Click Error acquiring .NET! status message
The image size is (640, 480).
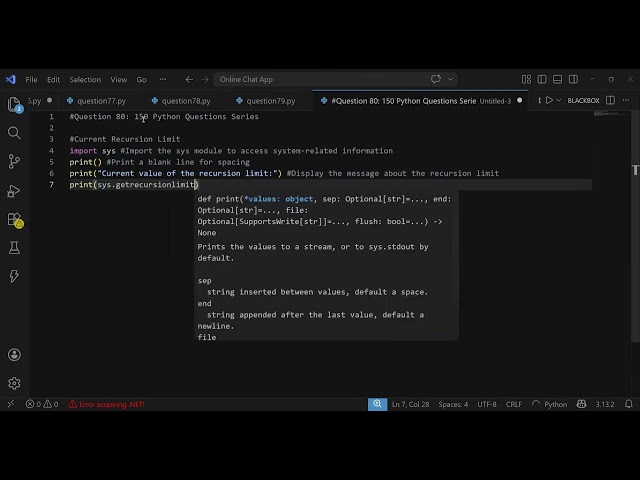[x=106, y=404]
